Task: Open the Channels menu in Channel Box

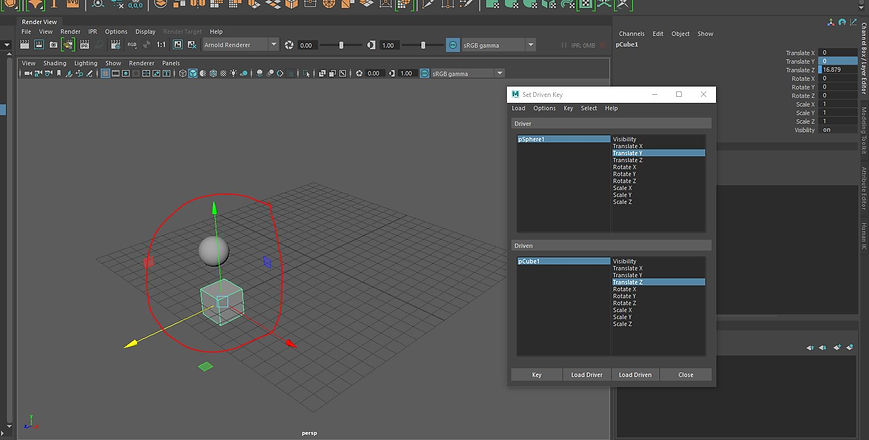Action: tap(632, 34)
